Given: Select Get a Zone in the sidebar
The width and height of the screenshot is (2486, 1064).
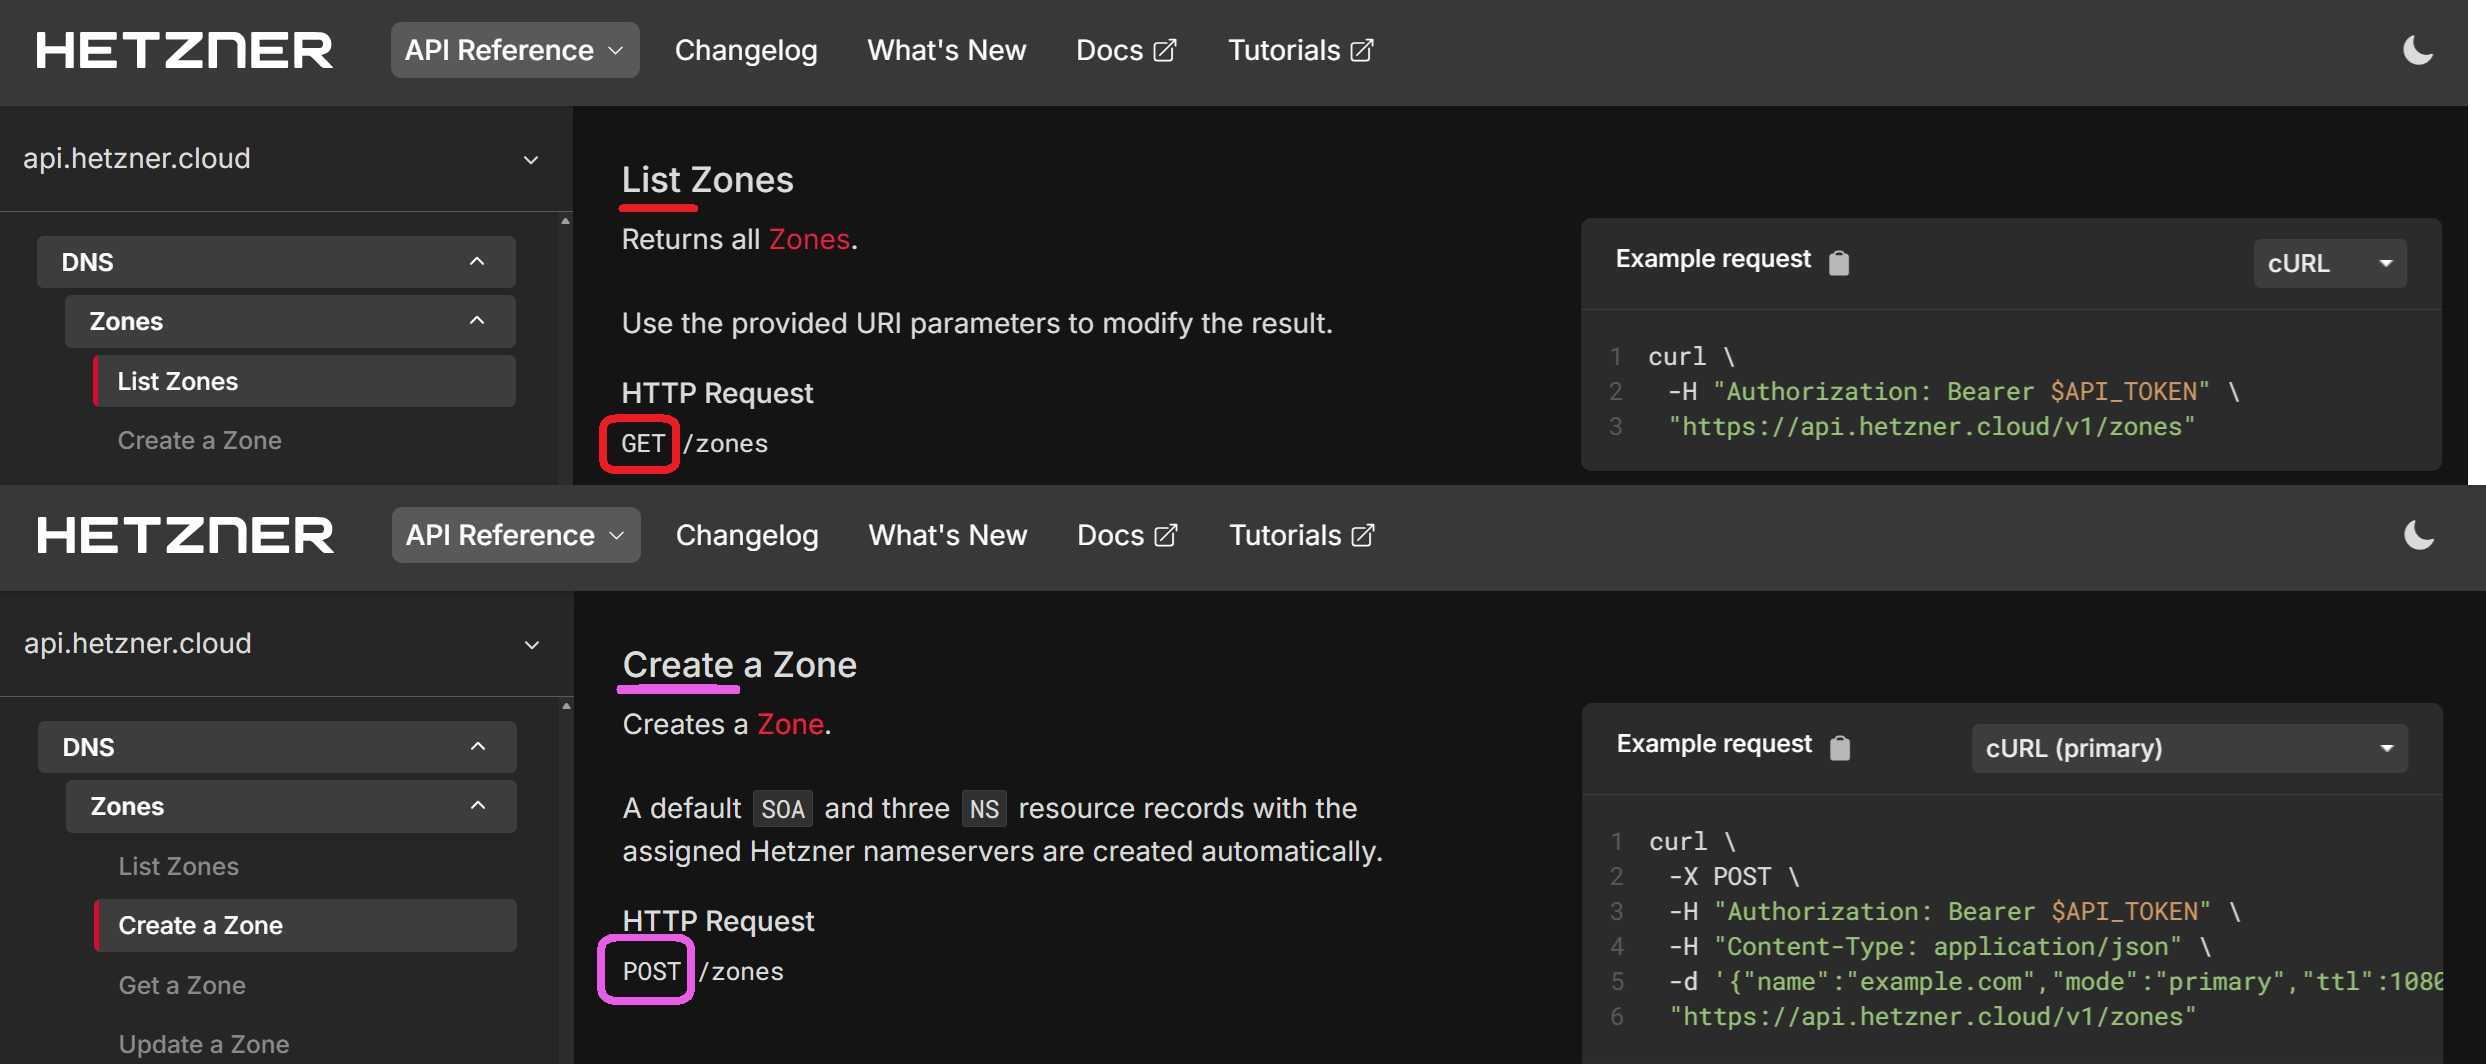Looking at the screenshot, I should click(182, 985).
